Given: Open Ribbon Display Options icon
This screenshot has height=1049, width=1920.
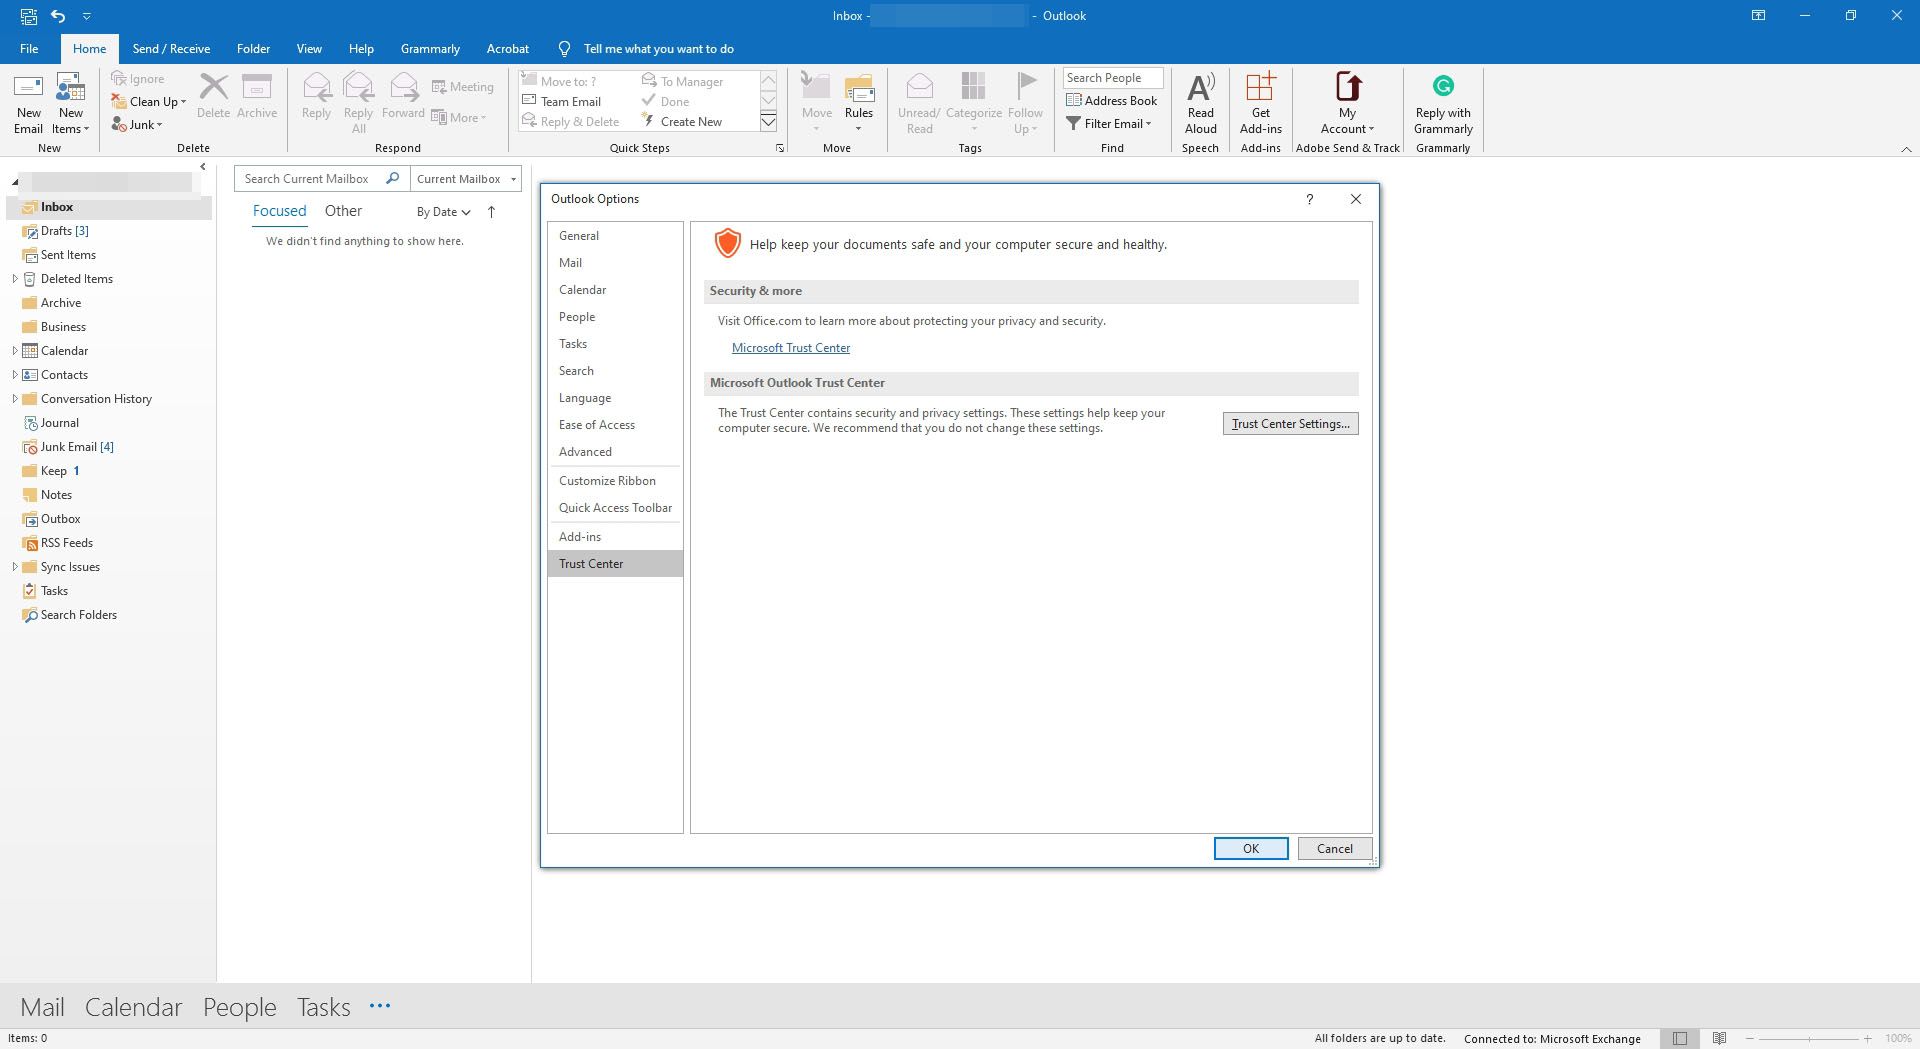Looking at the screenshot, I should click(x=1758, y=16).
